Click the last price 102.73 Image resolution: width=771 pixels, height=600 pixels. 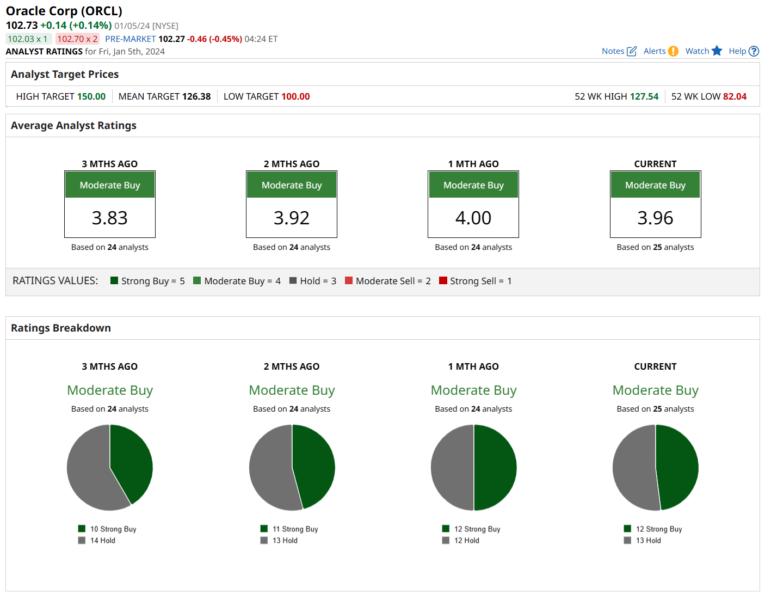(22, 25)
